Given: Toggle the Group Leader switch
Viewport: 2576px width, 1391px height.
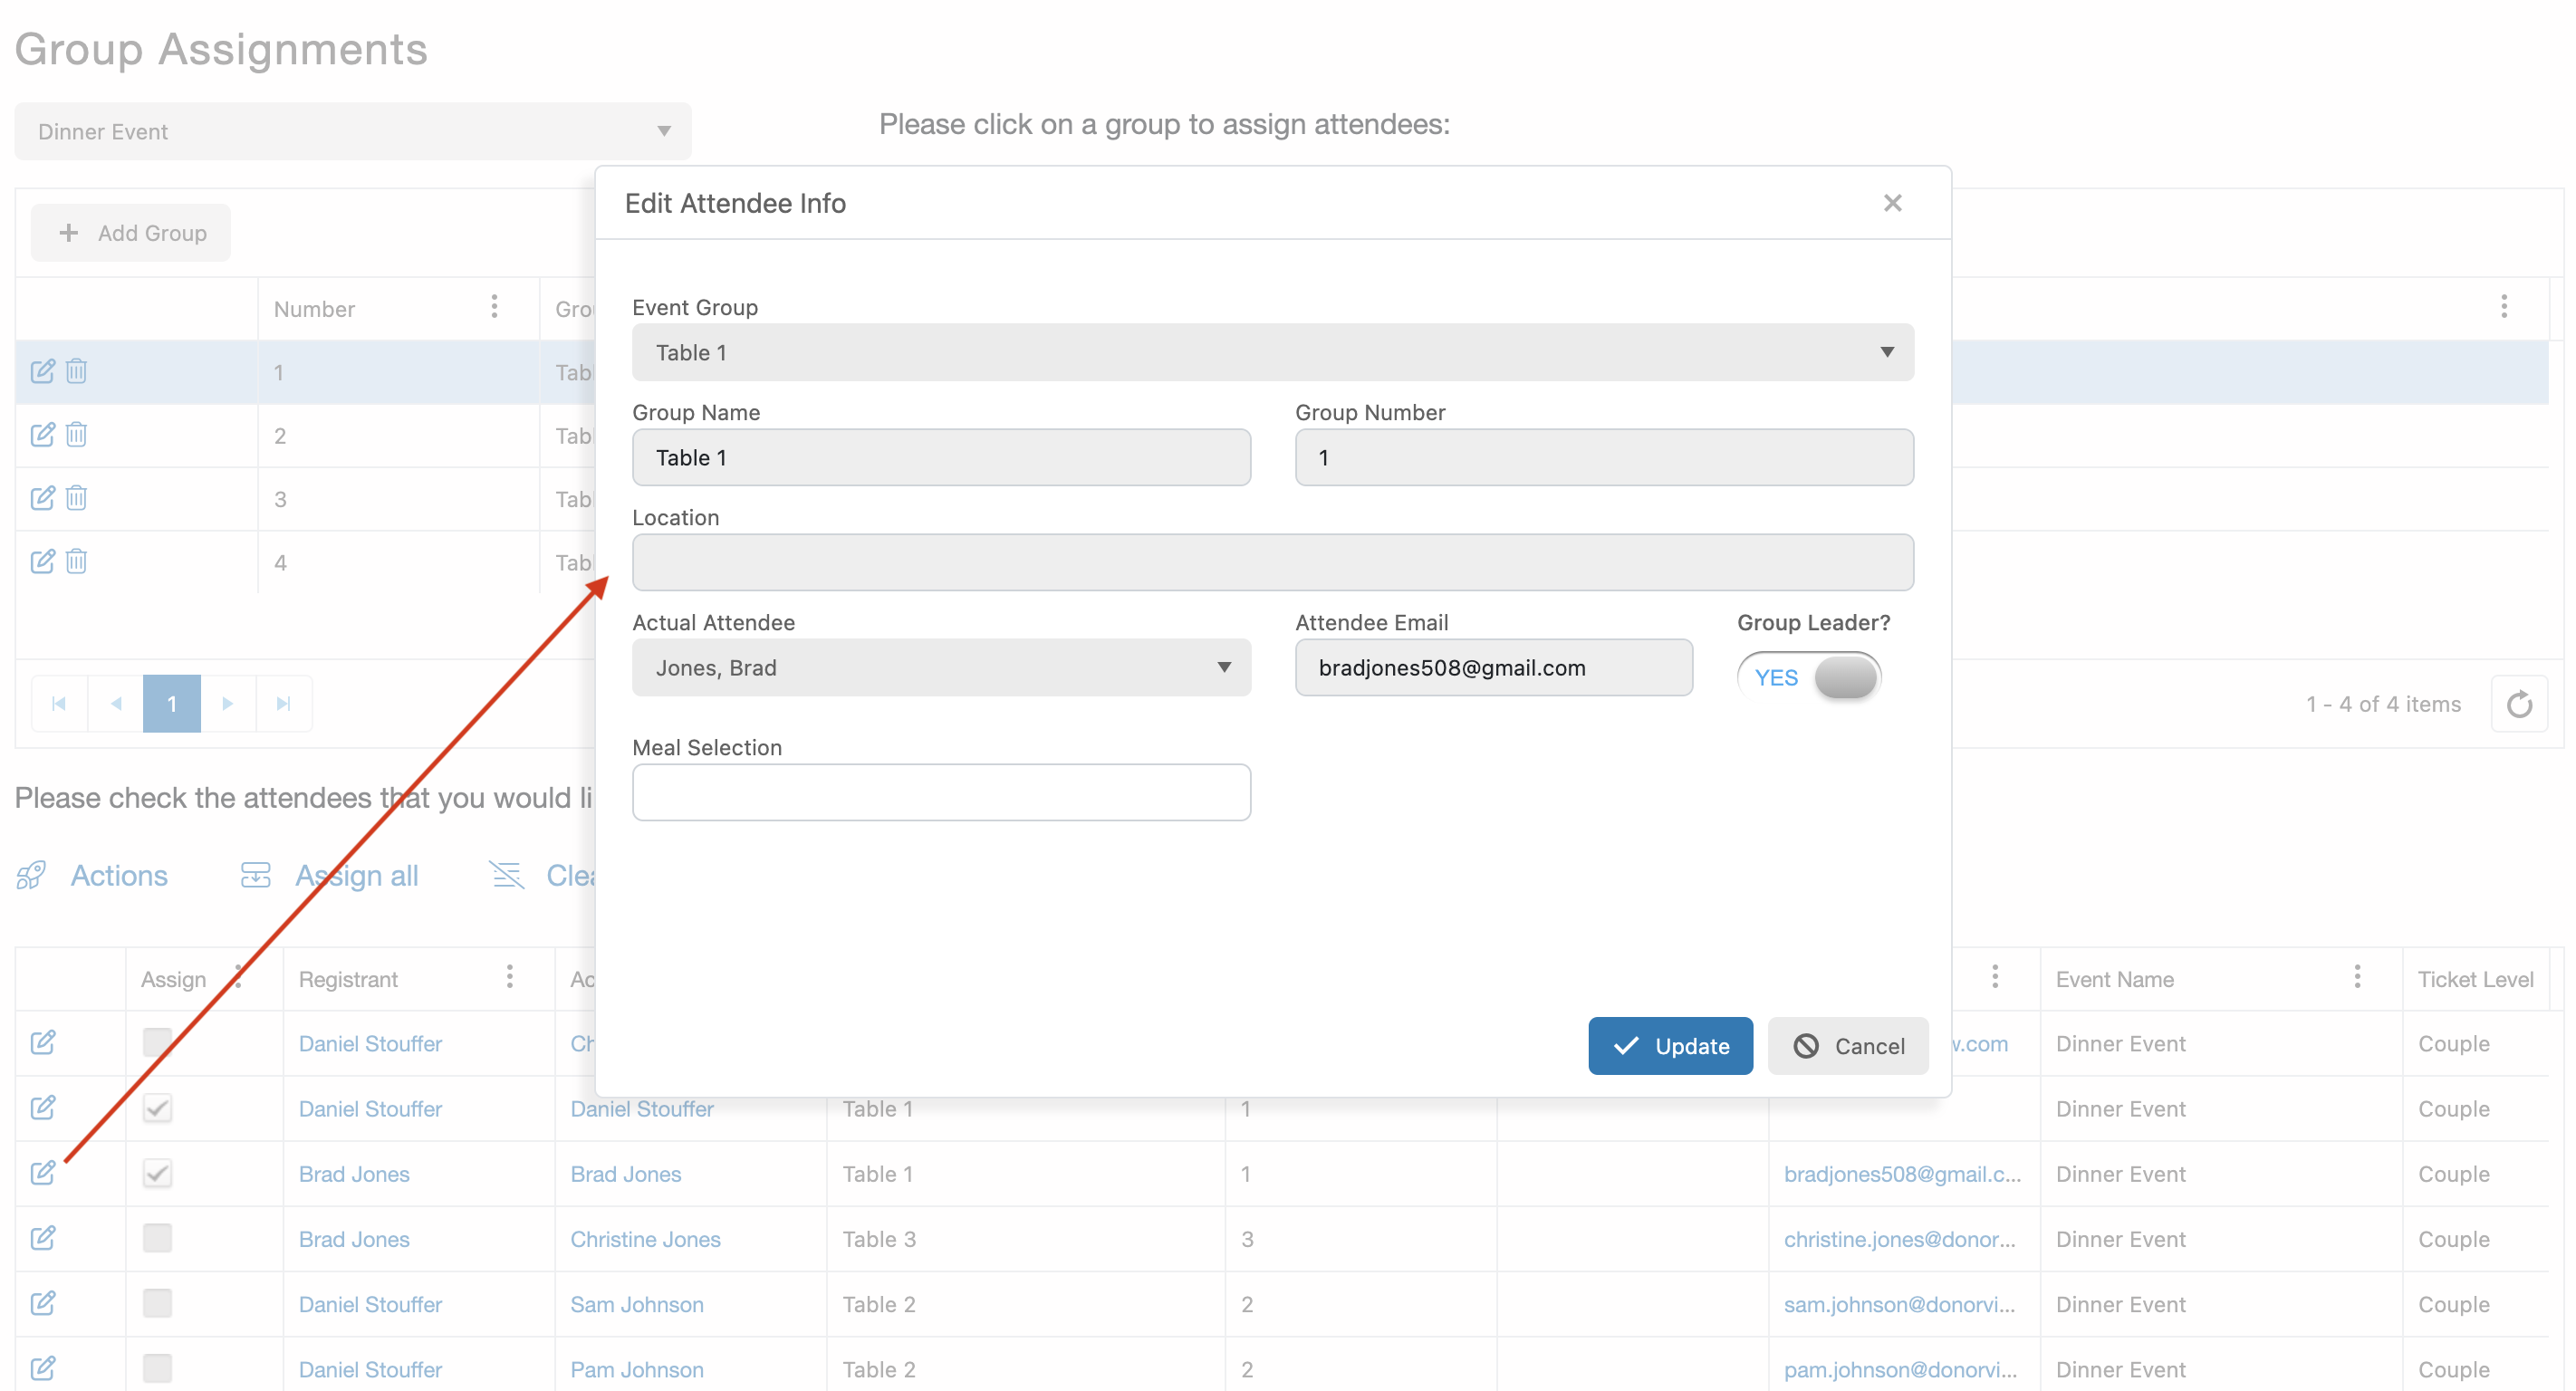Looking at the screenshot, I should coord(1808,677).
